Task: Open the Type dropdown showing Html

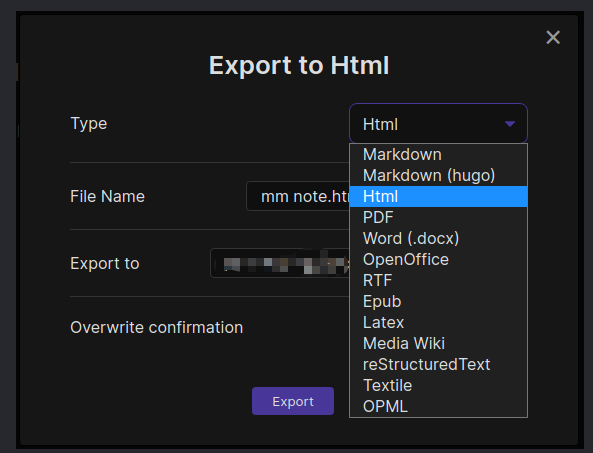Action: pos(438,124)
